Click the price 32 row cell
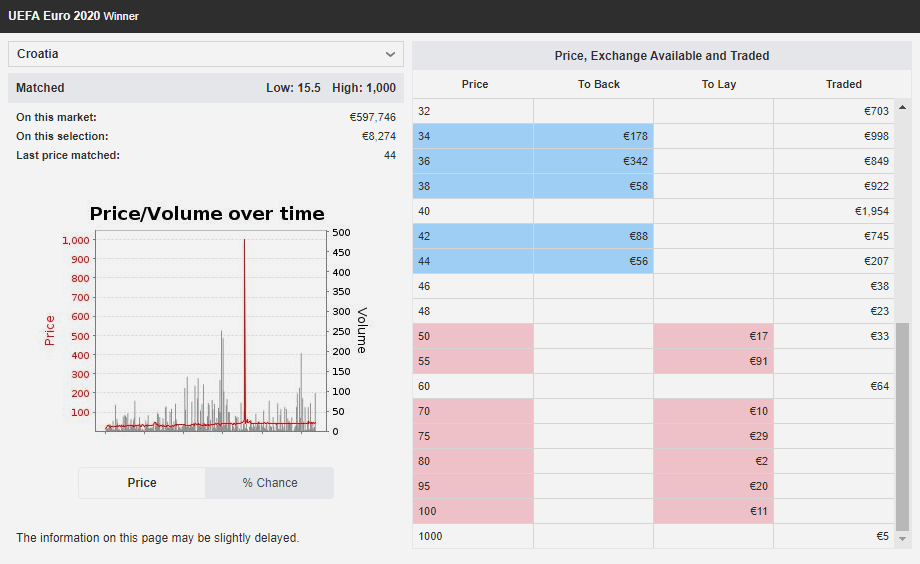The height and width of the screenshot is (564, 920). pos(473,112)
